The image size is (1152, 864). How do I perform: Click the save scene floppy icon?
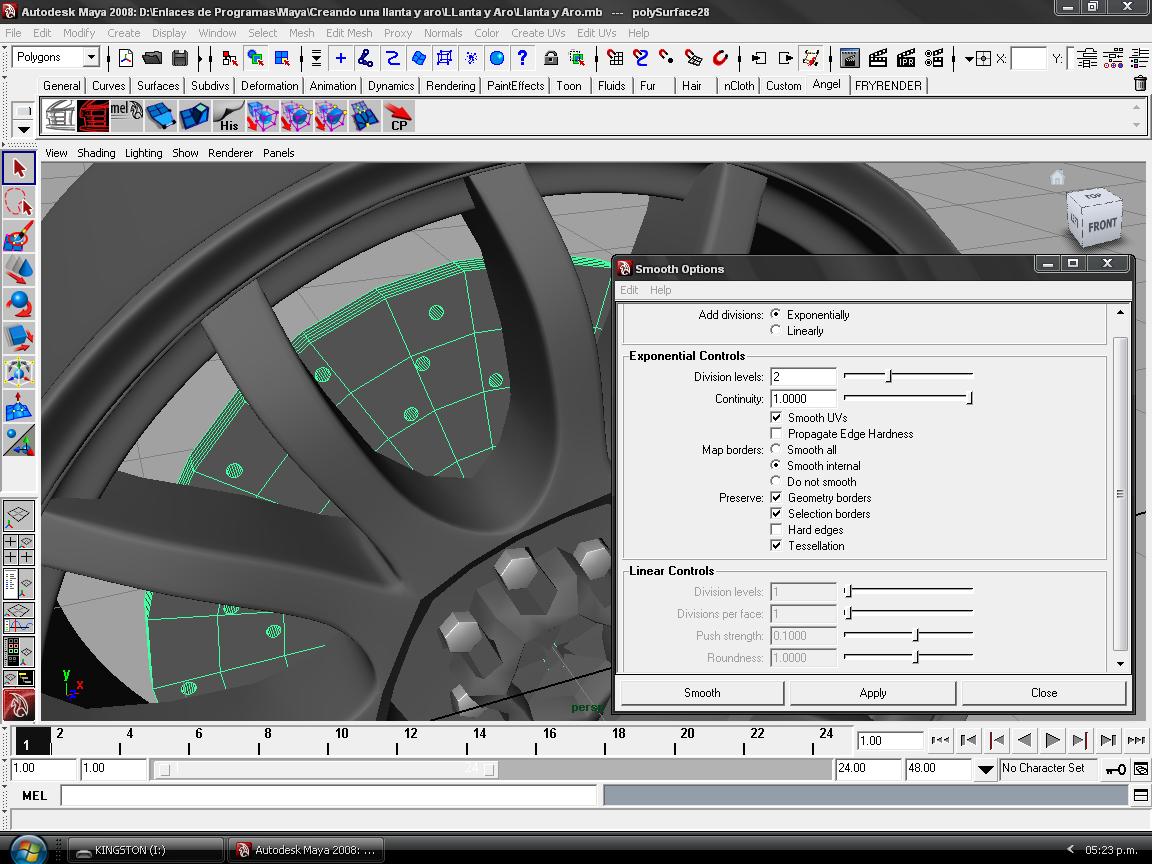[x=180, y=58]
